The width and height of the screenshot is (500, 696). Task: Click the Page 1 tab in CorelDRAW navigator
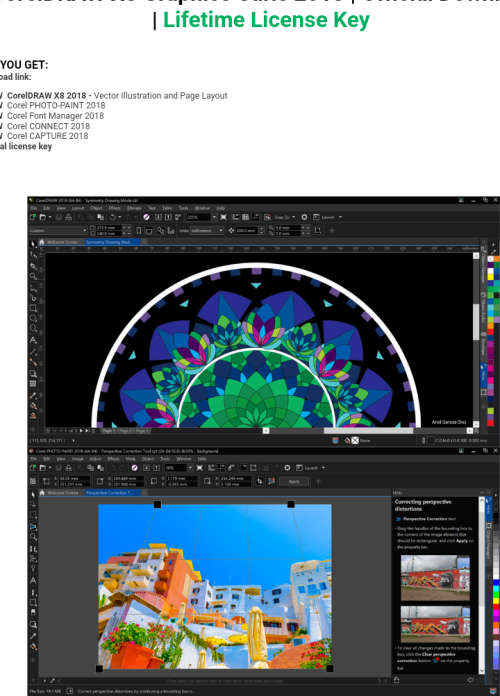click(108, 431)
